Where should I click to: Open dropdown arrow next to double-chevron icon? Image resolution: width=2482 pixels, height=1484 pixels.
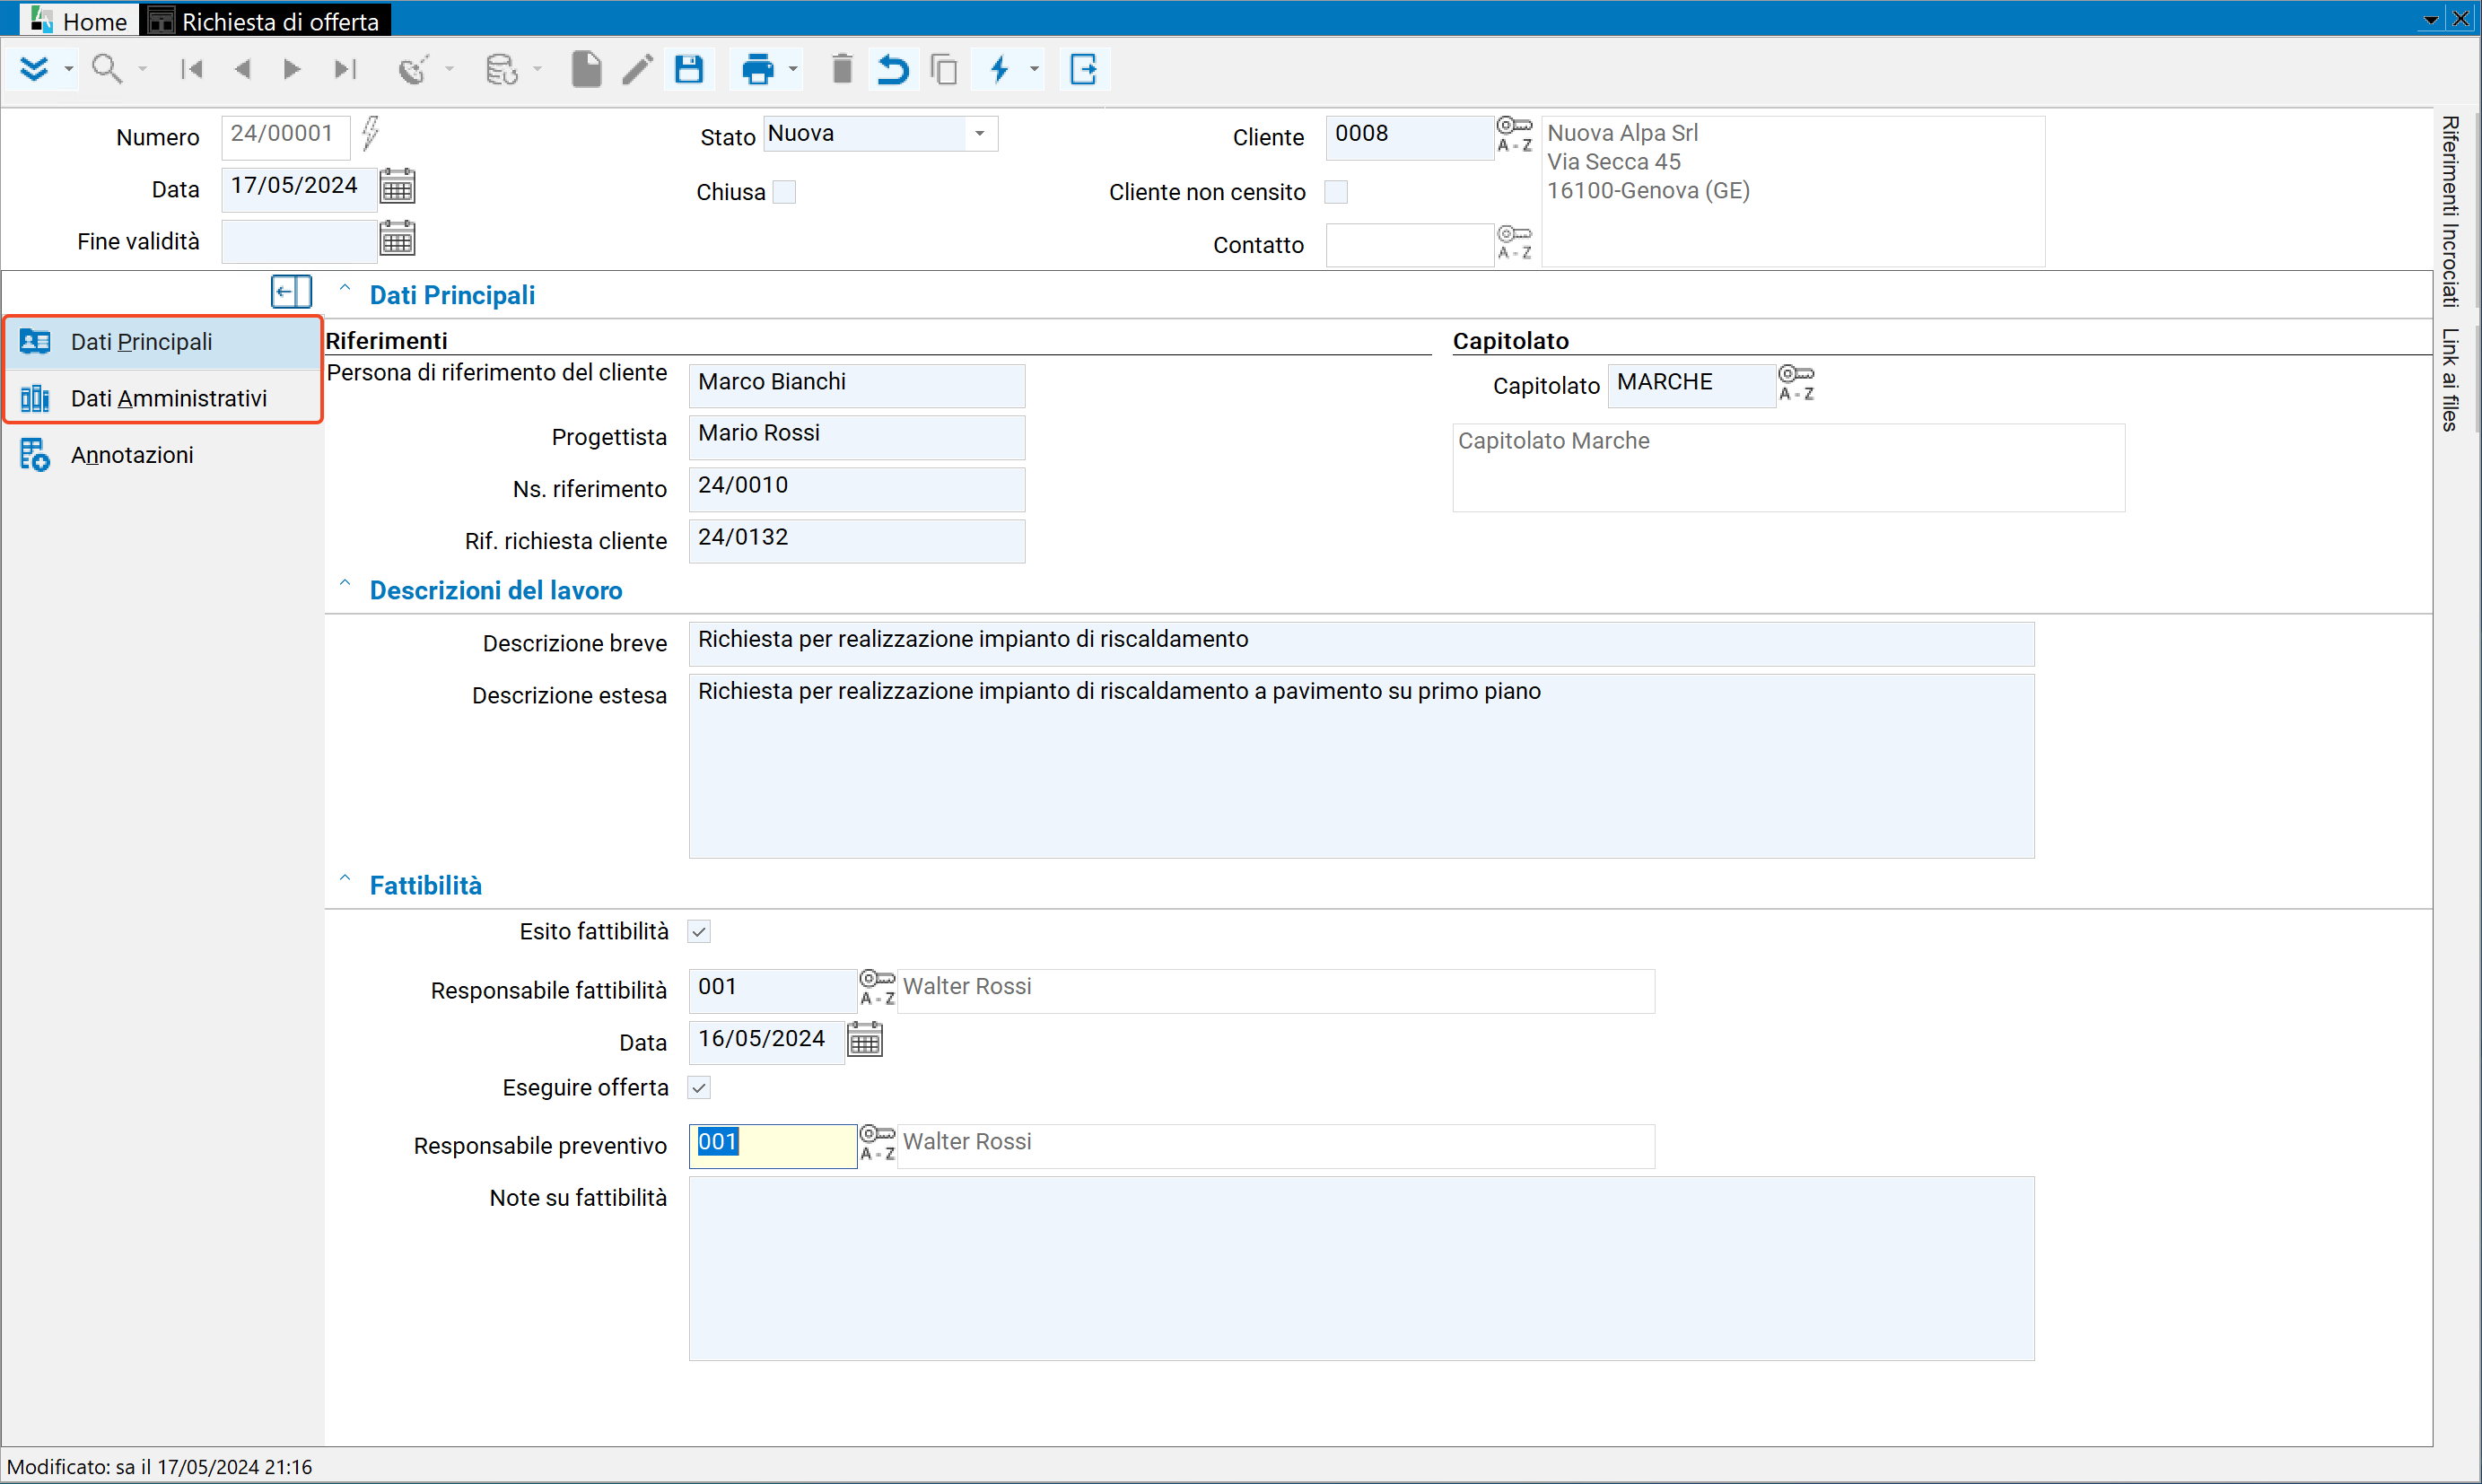68,69
